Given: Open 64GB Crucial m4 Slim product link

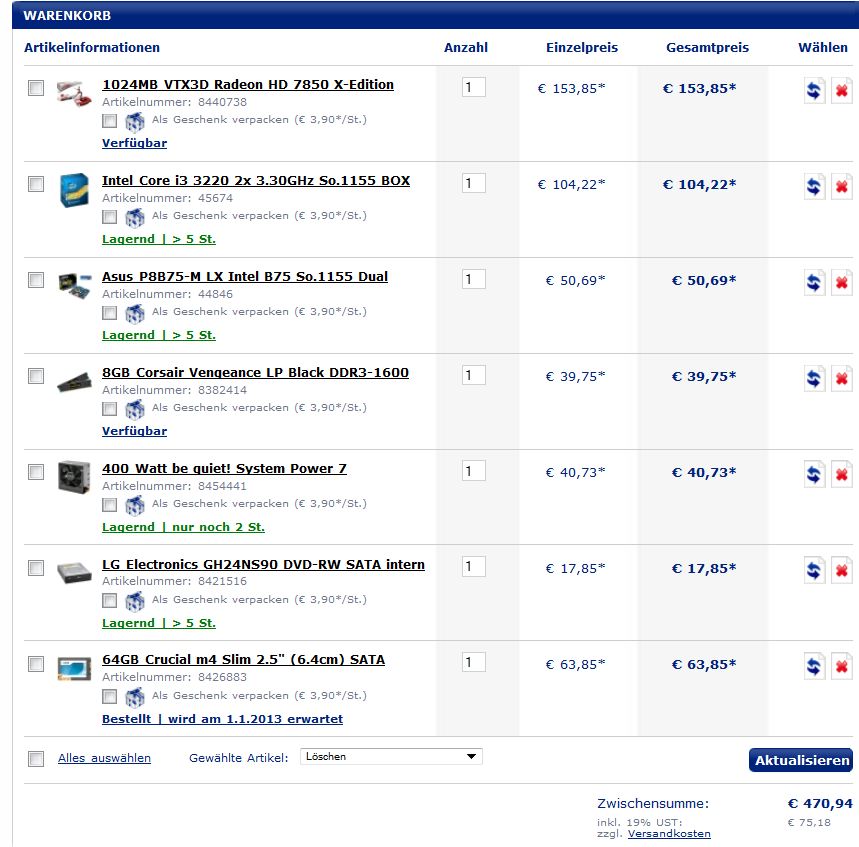Looking at the screenshot, I should 243,660.
